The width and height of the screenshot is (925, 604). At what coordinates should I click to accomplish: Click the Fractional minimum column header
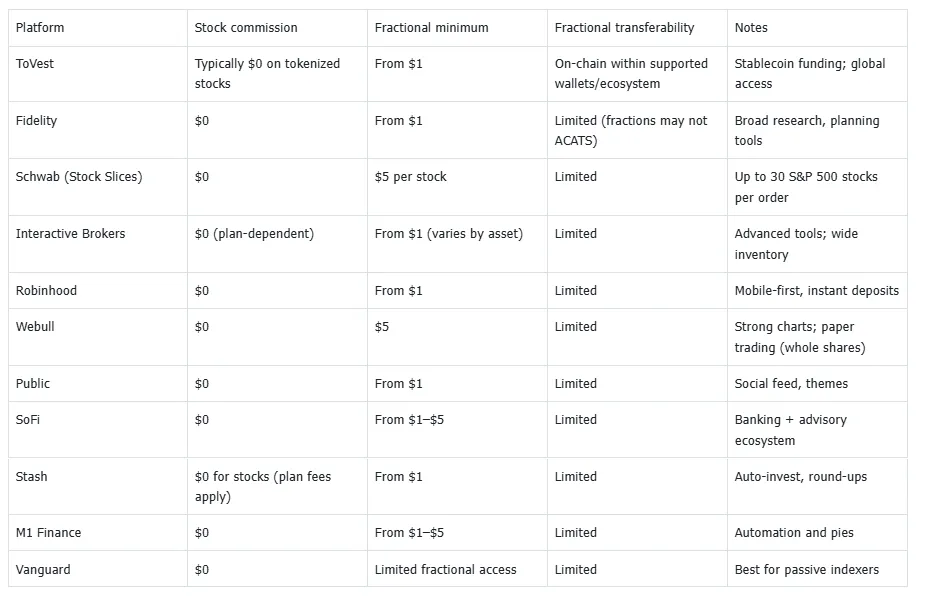pyautogui.click(x=431, y=28)
